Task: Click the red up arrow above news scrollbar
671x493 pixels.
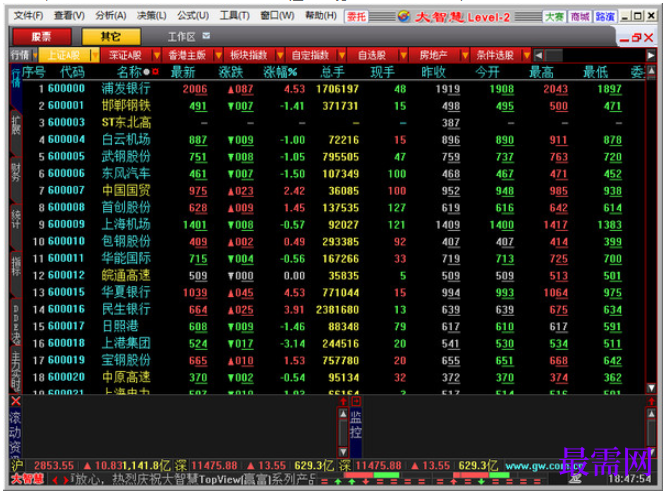Action: tap(343, 401)
